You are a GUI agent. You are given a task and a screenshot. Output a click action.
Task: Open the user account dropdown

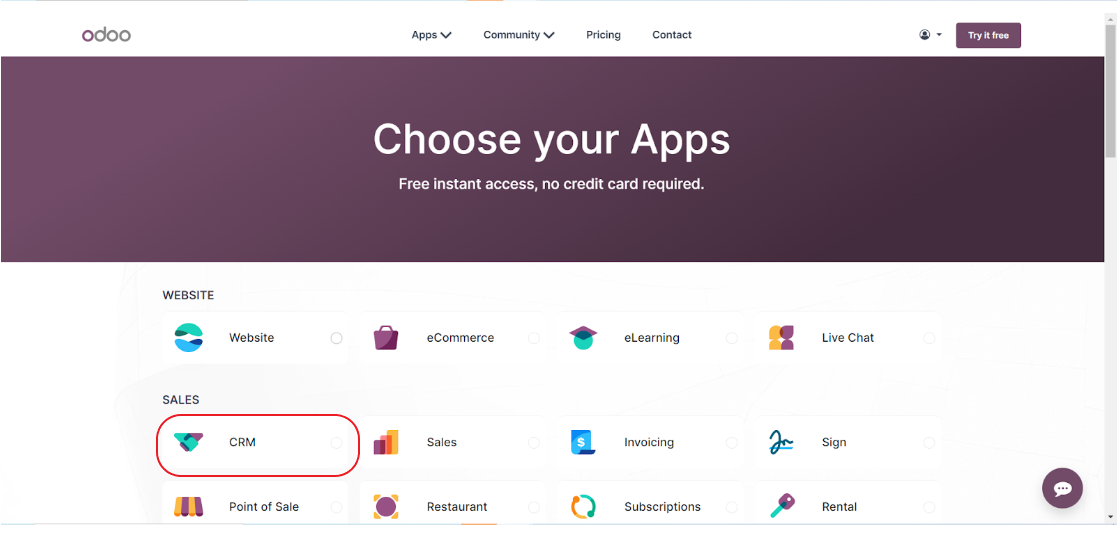click(930, 35)
